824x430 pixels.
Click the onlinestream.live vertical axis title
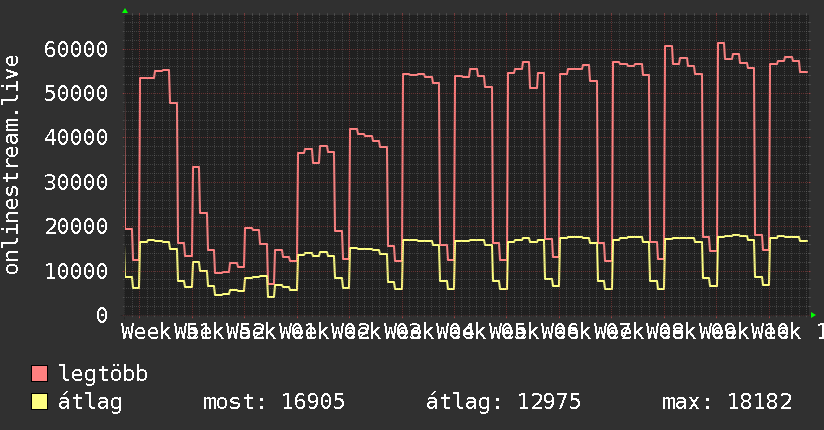pyautogui.click(x=12, y=164)
